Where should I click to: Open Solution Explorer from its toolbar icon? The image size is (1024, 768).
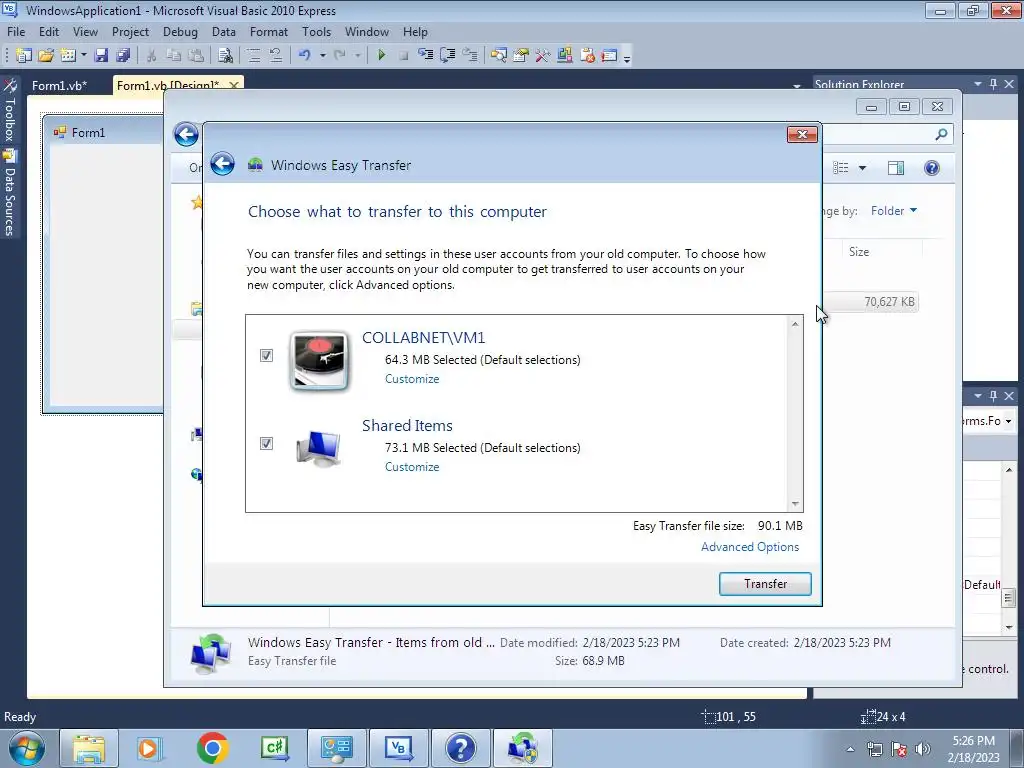[x=499, y=56]
